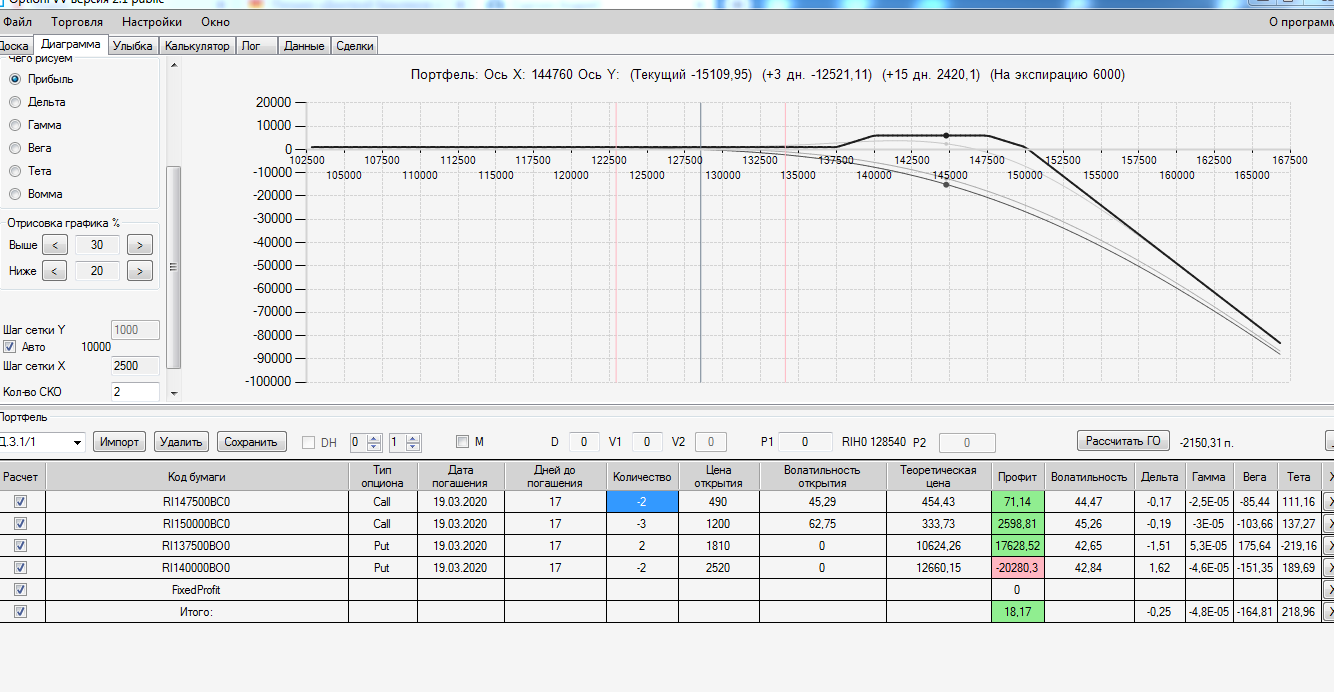Click the Рассчитать ГО button
The height and width of the screenshot is (692, 1334).
(x=1124, y=441)
